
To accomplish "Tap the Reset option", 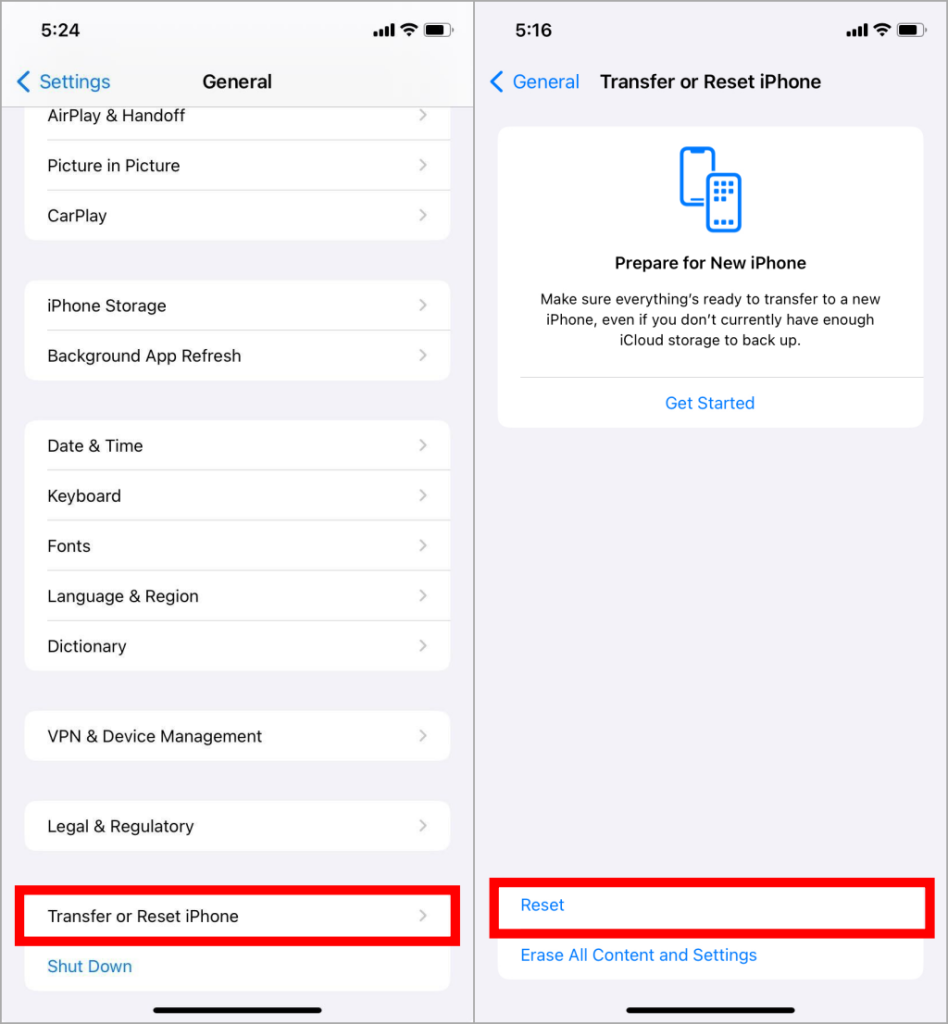I will [710, 905].
